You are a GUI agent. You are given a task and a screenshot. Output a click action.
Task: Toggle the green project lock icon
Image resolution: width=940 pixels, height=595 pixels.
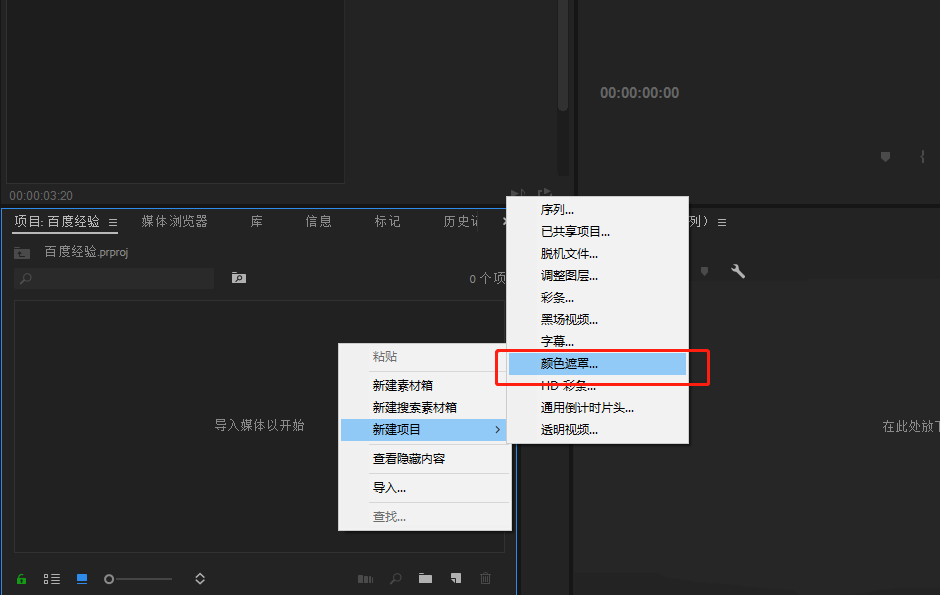pos(21,578)
